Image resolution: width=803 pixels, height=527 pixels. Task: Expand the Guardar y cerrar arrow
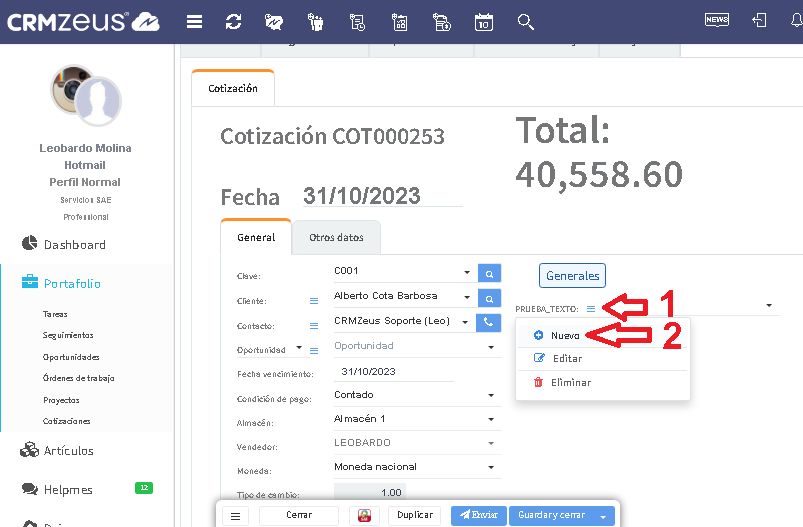(x=603, y=516)
